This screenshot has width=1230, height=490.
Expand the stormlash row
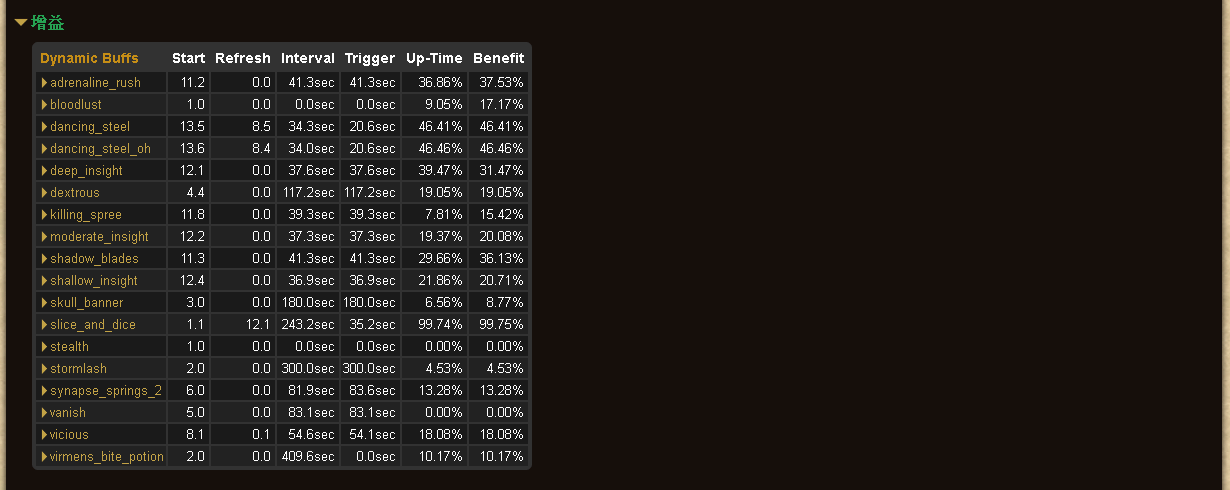click(x=78, y=369)
